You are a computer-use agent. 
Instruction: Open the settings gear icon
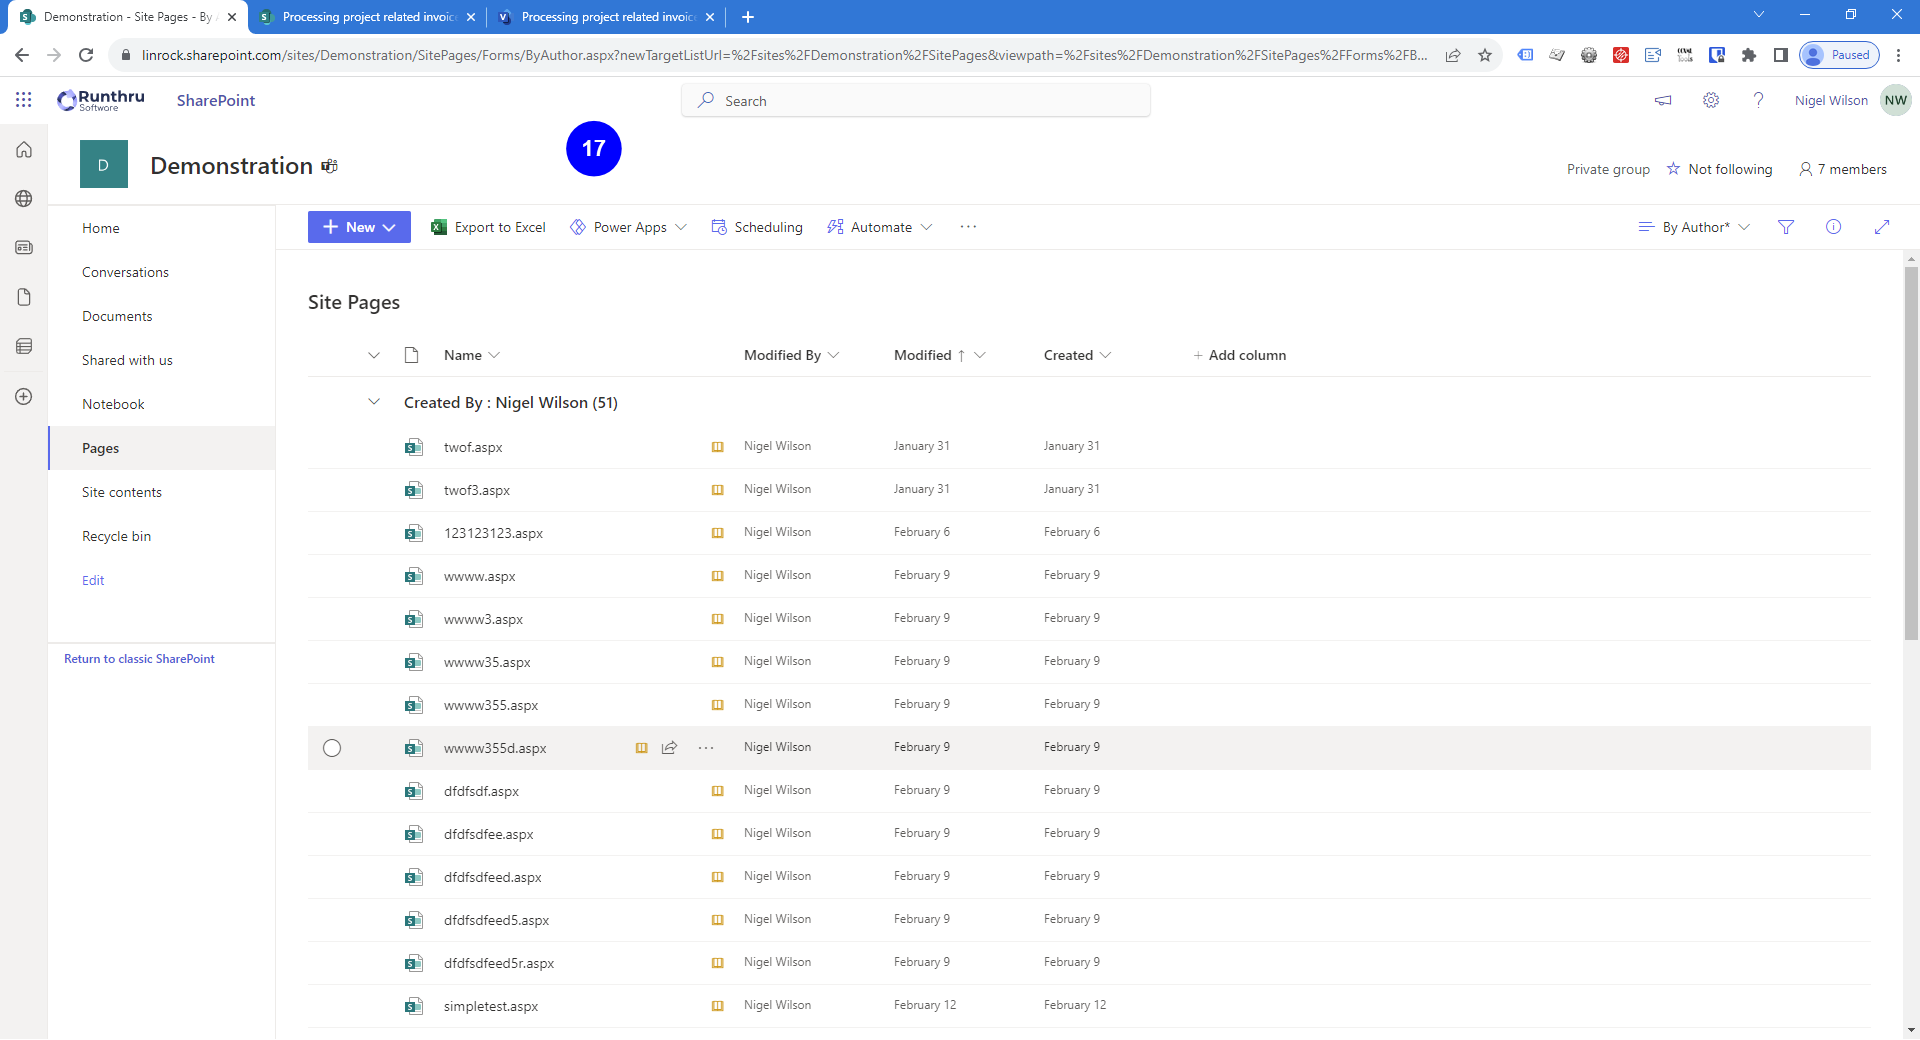pyautogui.click(x=1711, y=100)
